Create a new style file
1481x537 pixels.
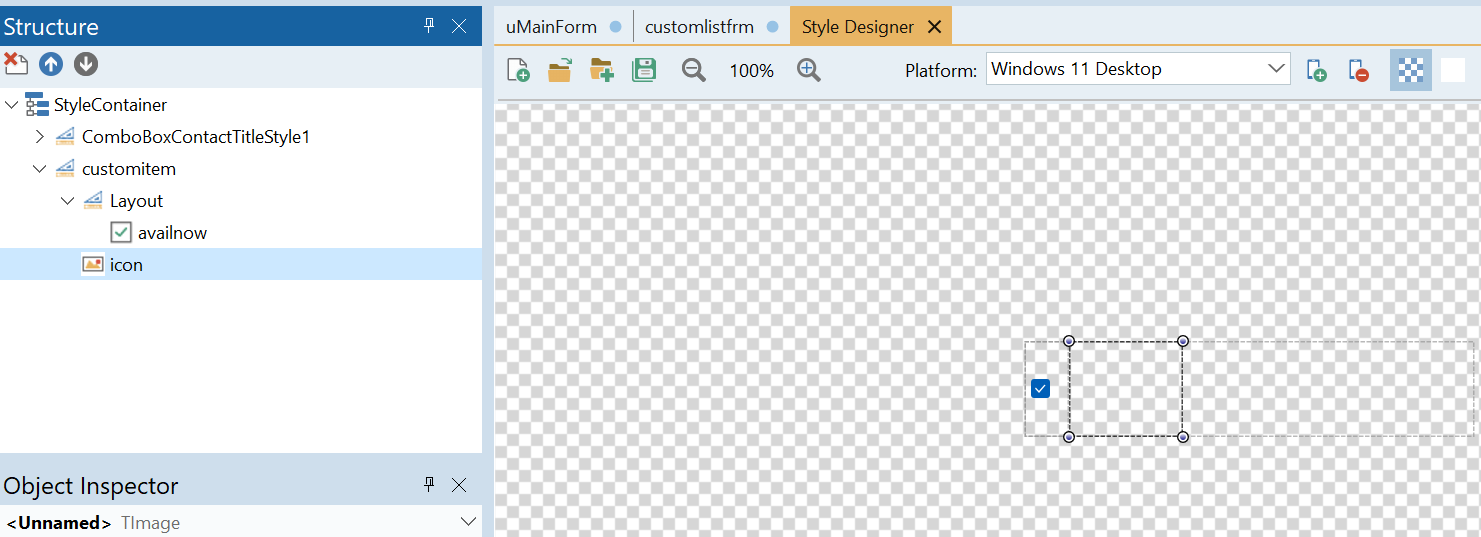point(518,70)
